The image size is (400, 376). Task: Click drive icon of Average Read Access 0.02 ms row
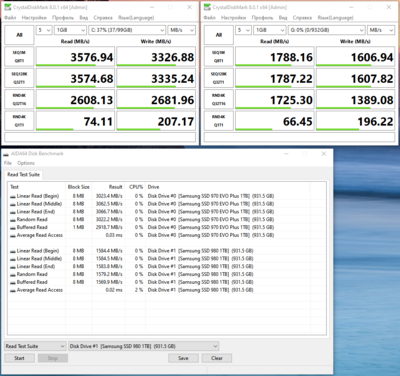(x=13, y=290)
